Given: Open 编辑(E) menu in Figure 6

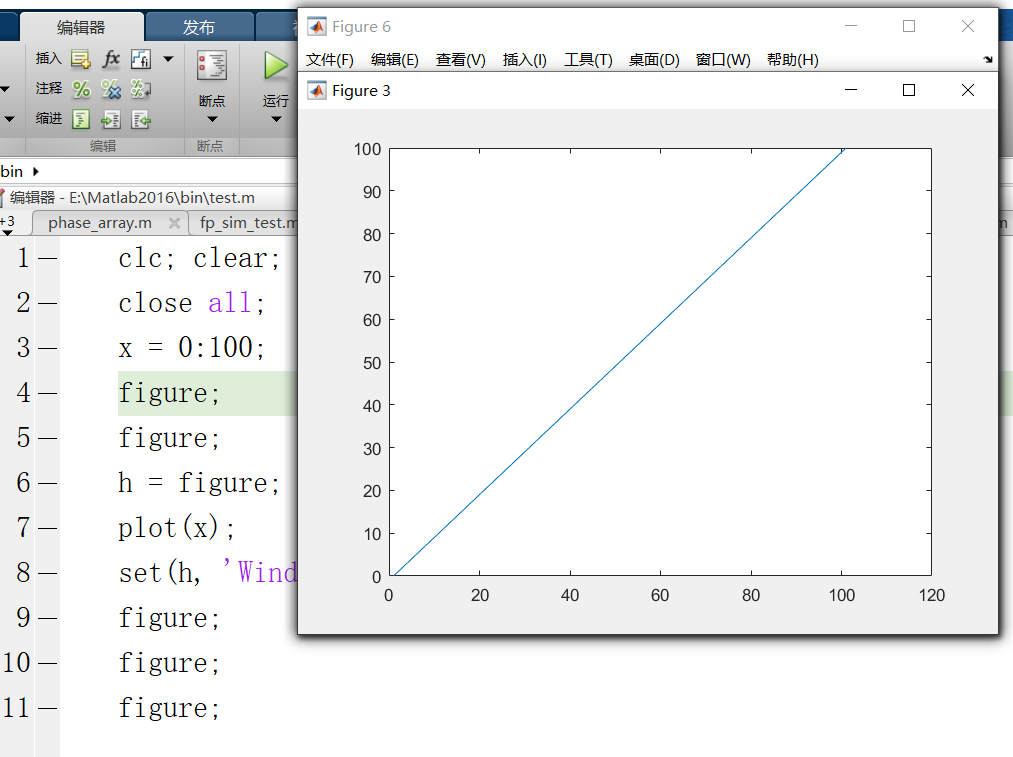Looking at the screenshot, I should tap(395, 60).
